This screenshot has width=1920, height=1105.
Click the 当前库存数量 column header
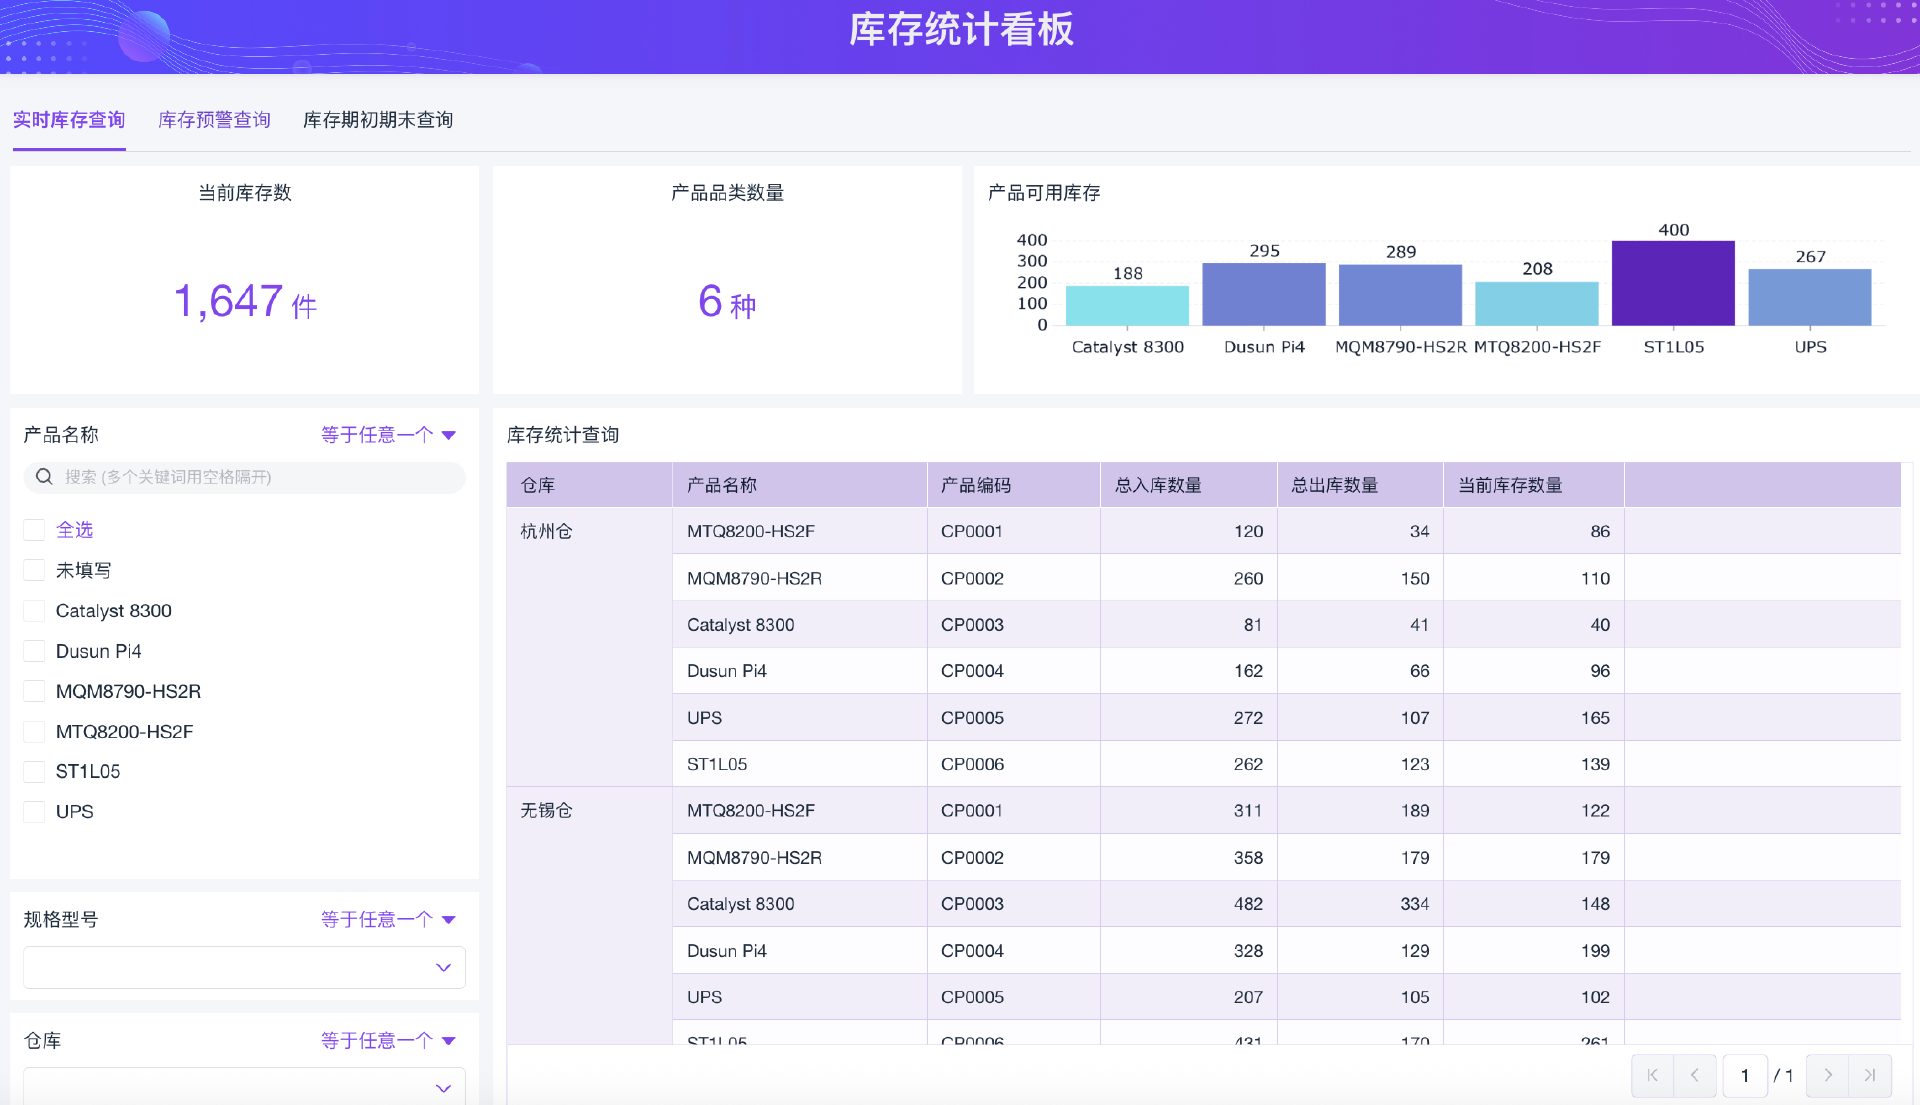1510,485
